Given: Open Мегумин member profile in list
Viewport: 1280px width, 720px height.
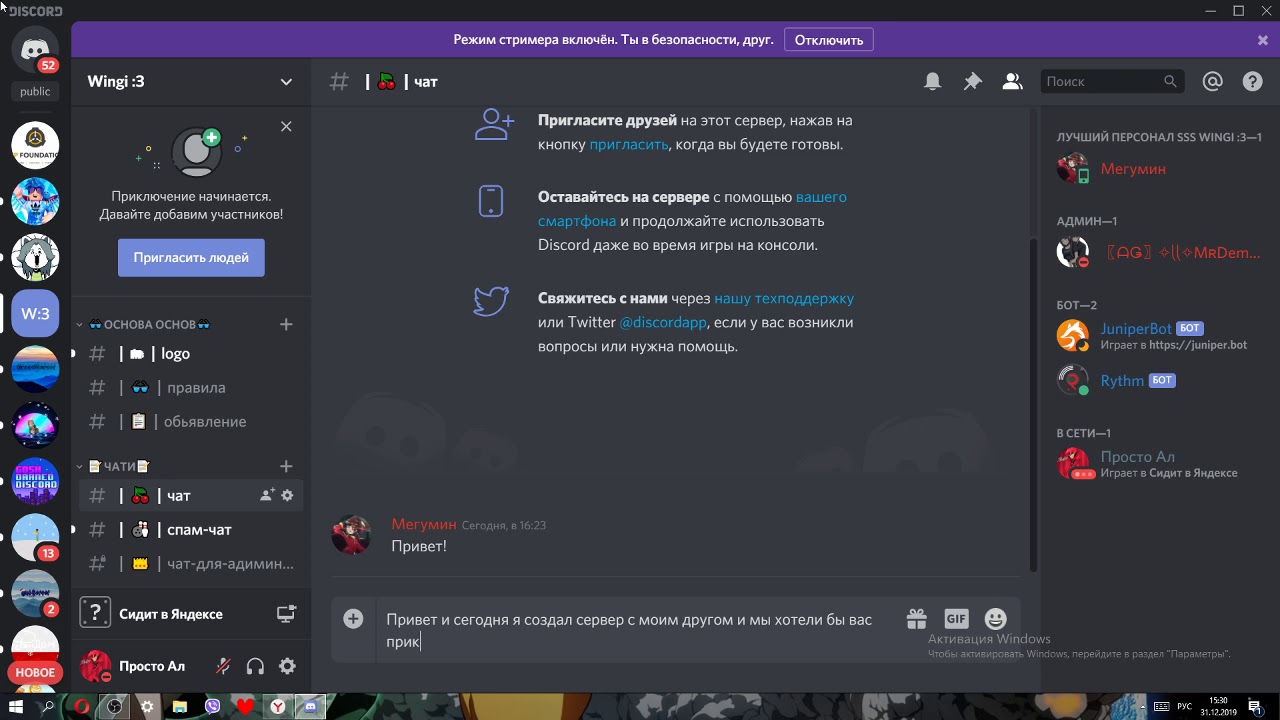Looking at the screenshot, I should point(1158,169).
